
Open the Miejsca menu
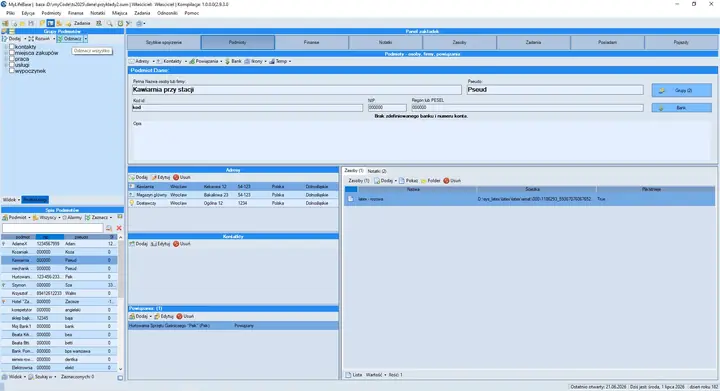[x=119, y=13]
